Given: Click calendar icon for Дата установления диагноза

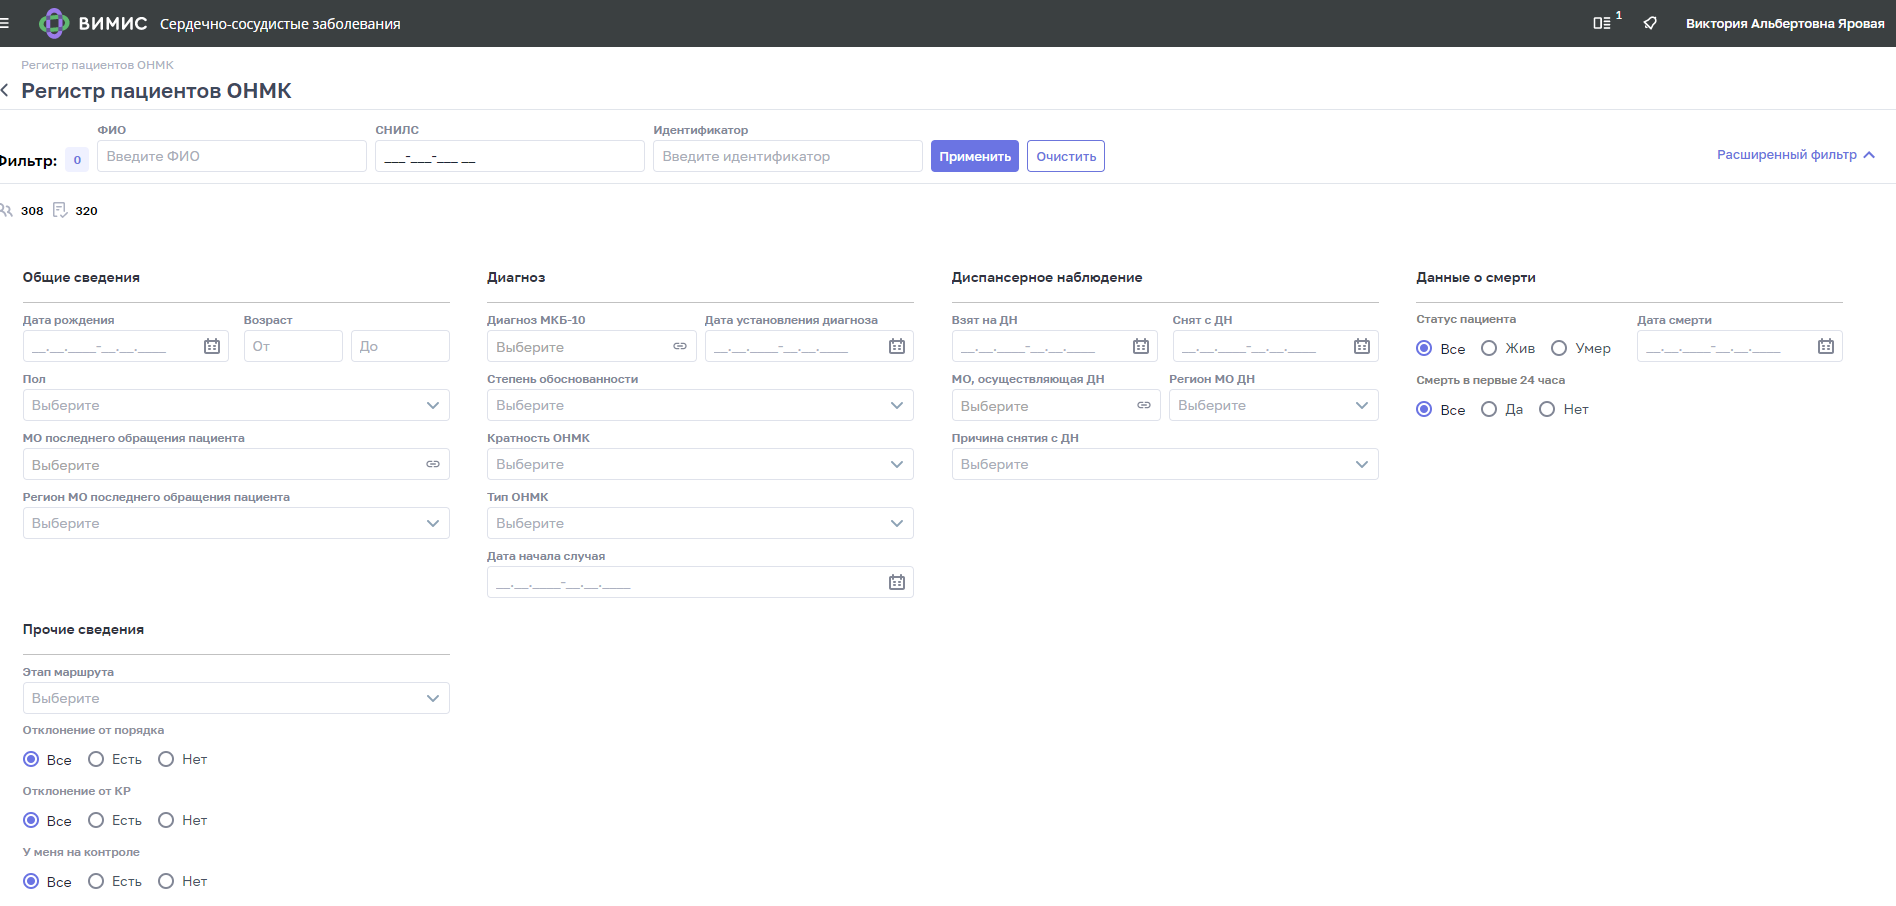Looking at the screenshot, I should point(897,346).
